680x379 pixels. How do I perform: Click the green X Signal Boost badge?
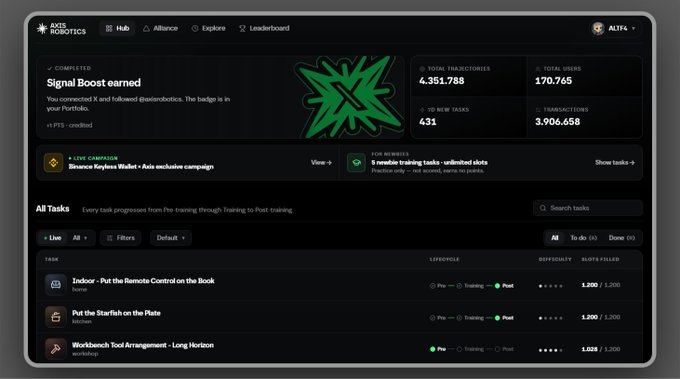point(349,97)
